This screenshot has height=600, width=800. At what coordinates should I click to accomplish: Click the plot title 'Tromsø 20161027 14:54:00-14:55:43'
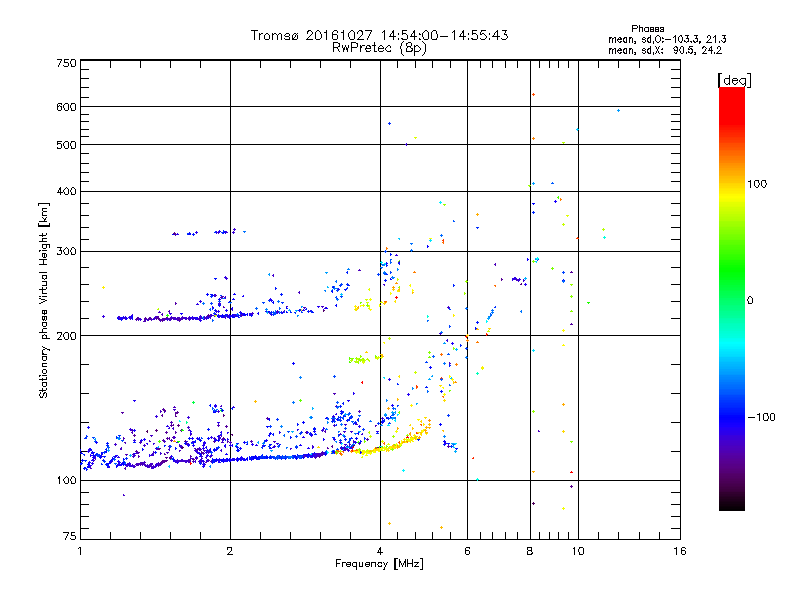coord(379,35)
